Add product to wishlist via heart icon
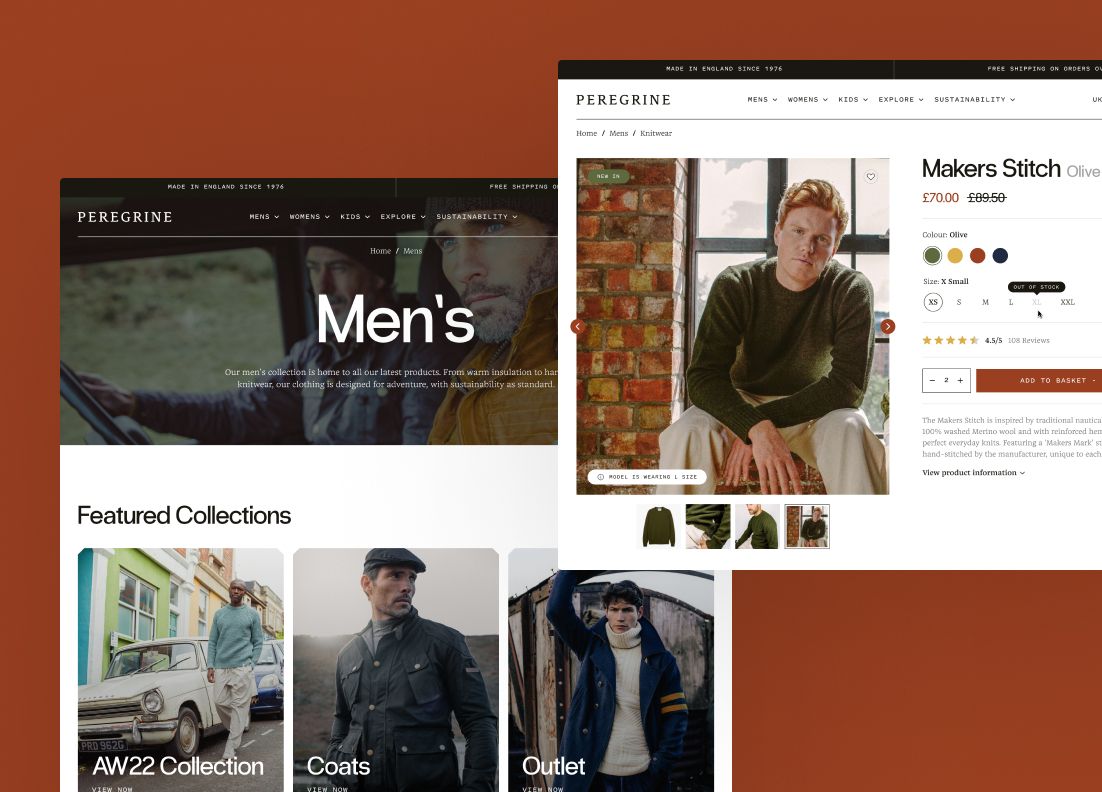The height and width of the screenshot is (792, 1102). (871, 177)
